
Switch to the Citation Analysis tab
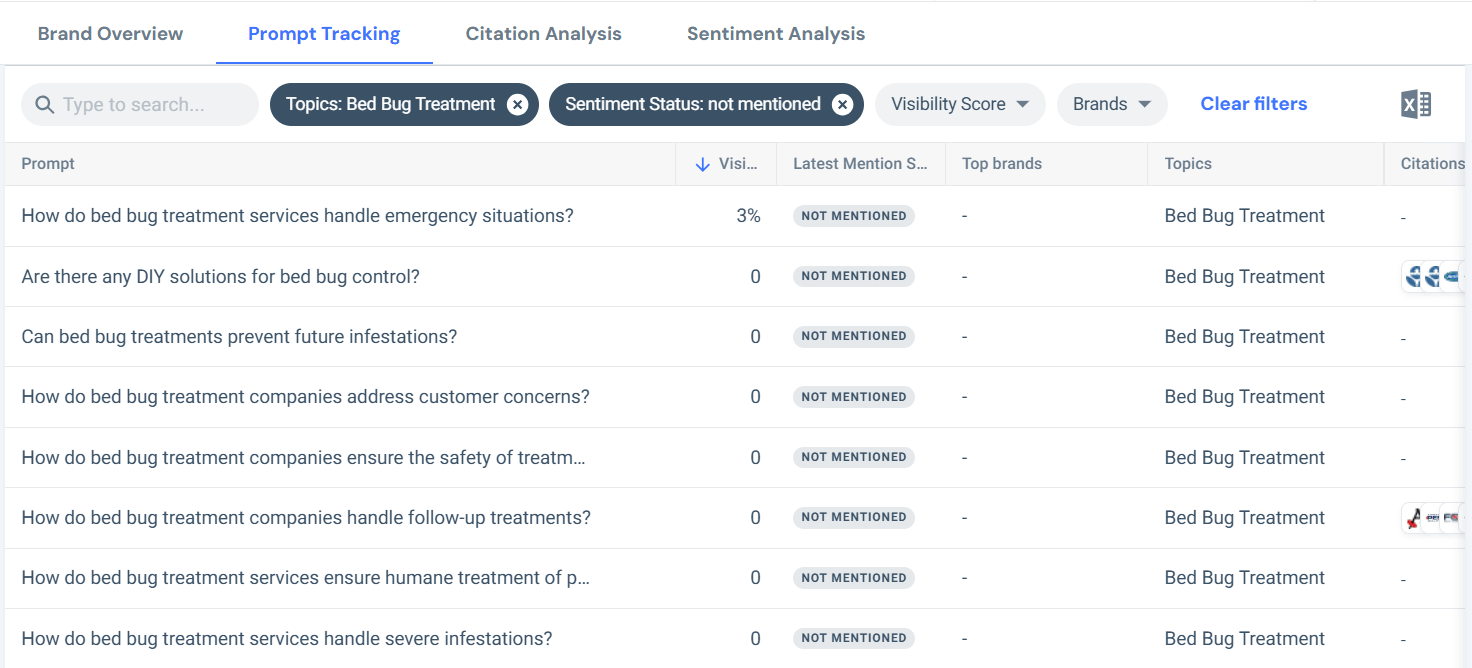click(543, 34)
